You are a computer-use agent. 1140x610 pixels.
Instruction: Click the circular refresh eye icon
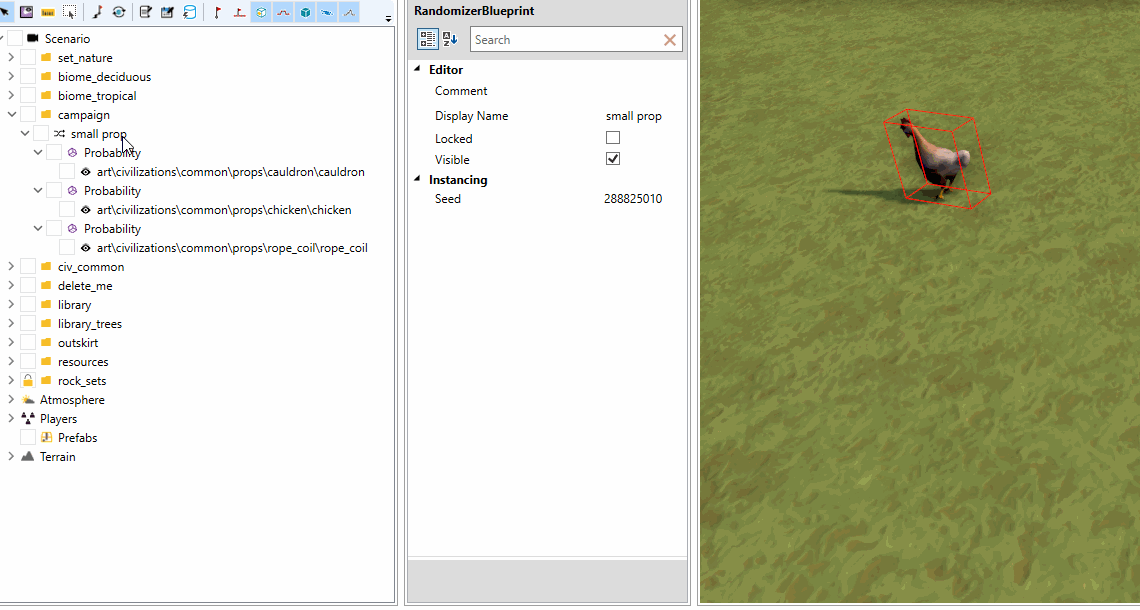(119, 12)
